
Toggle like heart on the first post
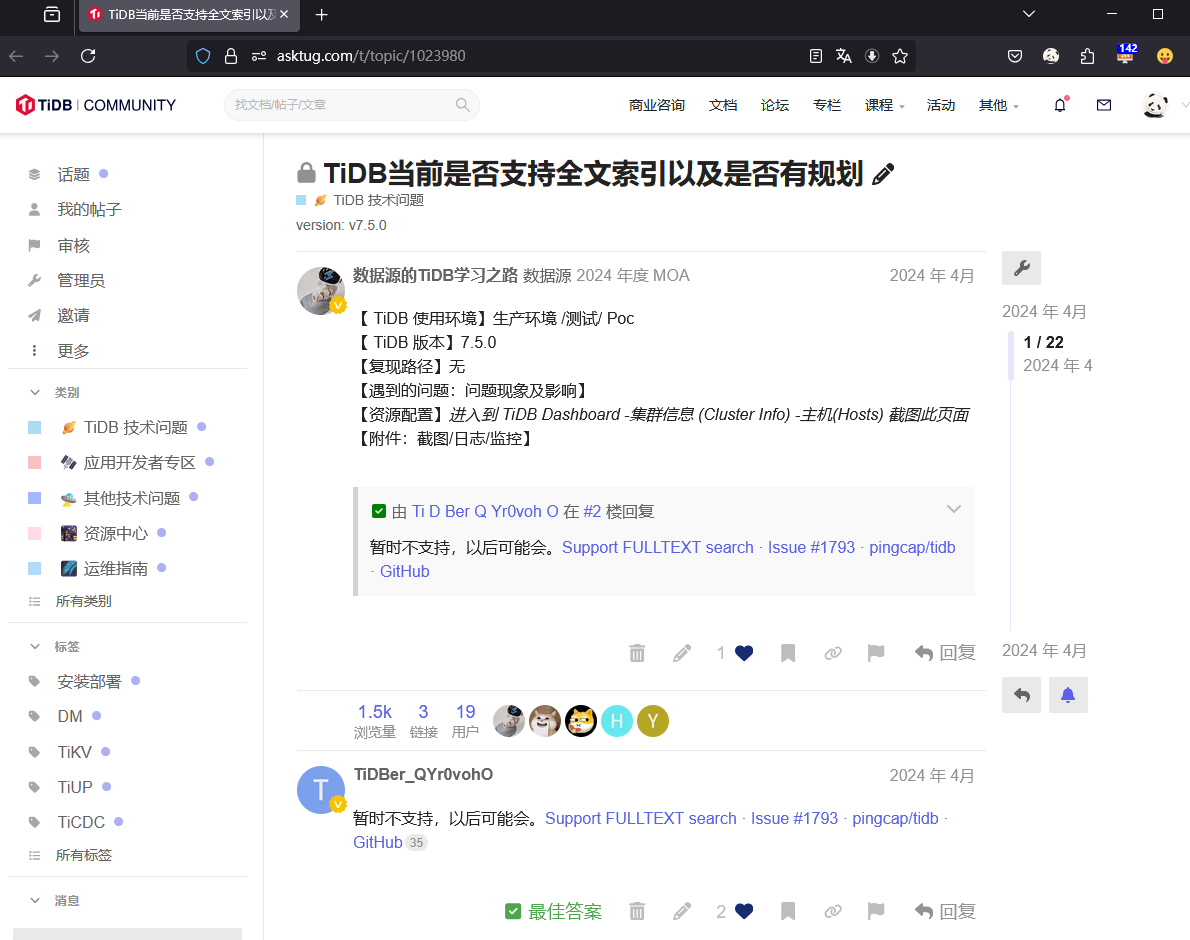(743, 652)
